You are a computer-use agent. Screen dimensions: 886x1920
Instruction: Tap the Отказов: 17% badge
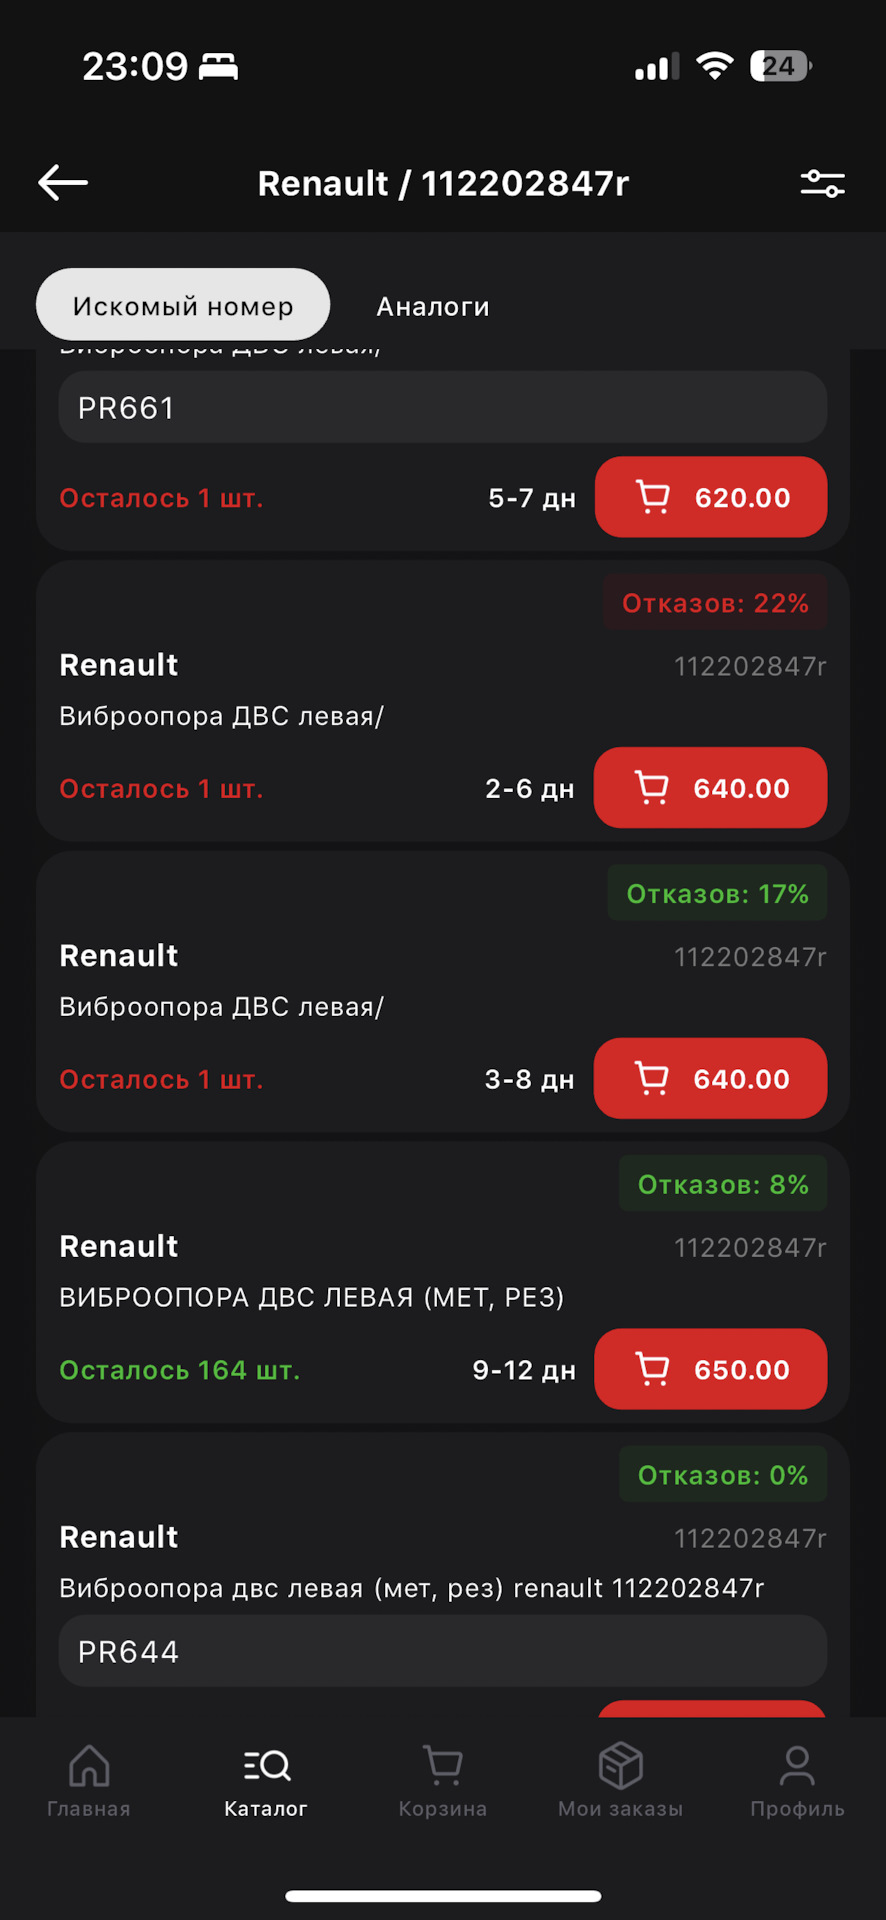click(717, 893)
